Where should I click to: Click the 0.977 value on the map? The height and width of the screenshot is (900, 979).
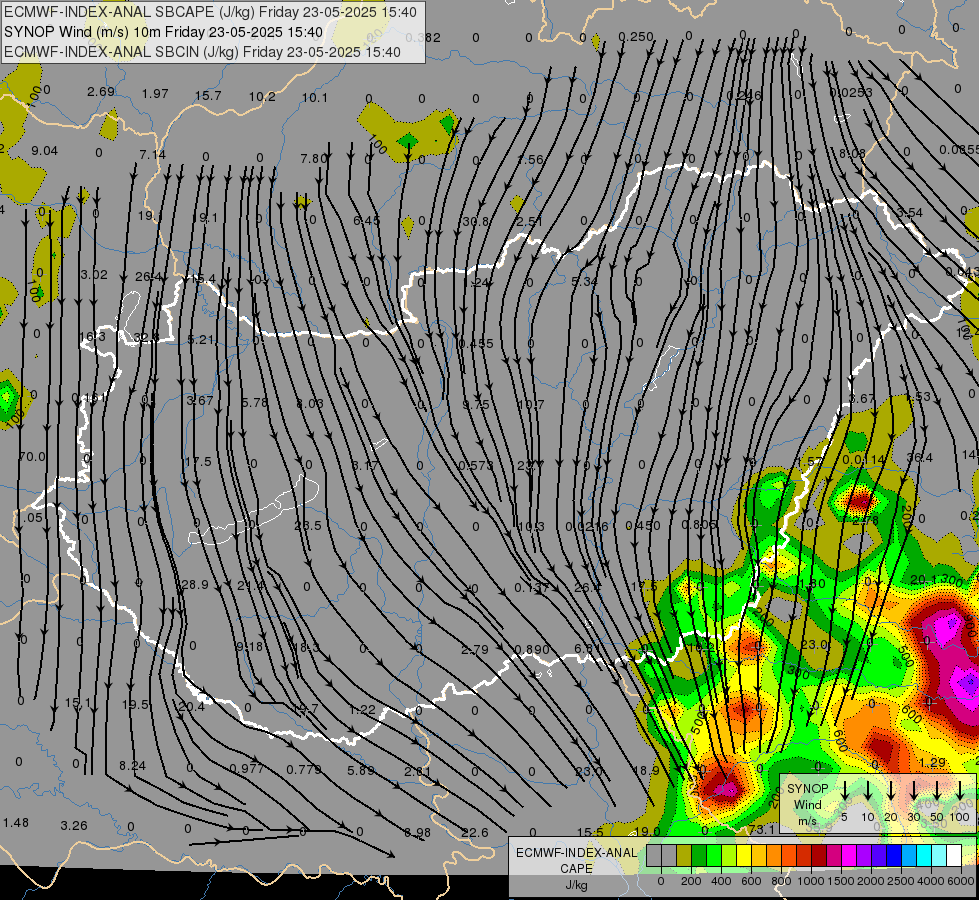click(x=247, y=768)
